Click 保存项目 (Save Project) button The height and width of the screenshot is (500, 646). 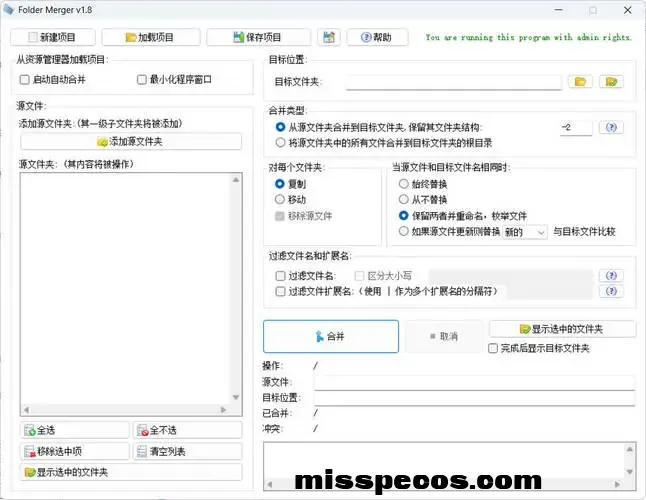point(258,37)
